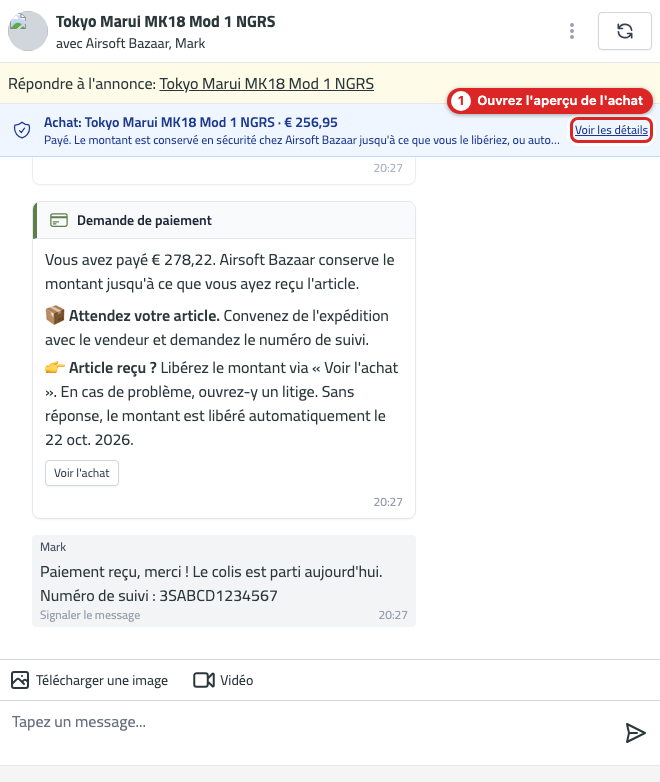Focus the 'Tapez un message...' input field
This screenshot has height=782, width=660.
309,732
